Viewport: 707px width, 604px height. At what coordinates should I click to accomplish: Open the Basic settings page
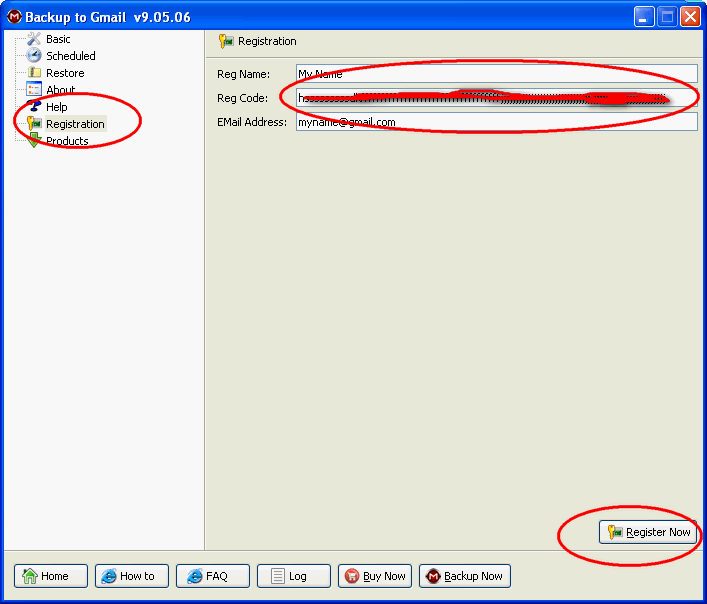(58, 39)
